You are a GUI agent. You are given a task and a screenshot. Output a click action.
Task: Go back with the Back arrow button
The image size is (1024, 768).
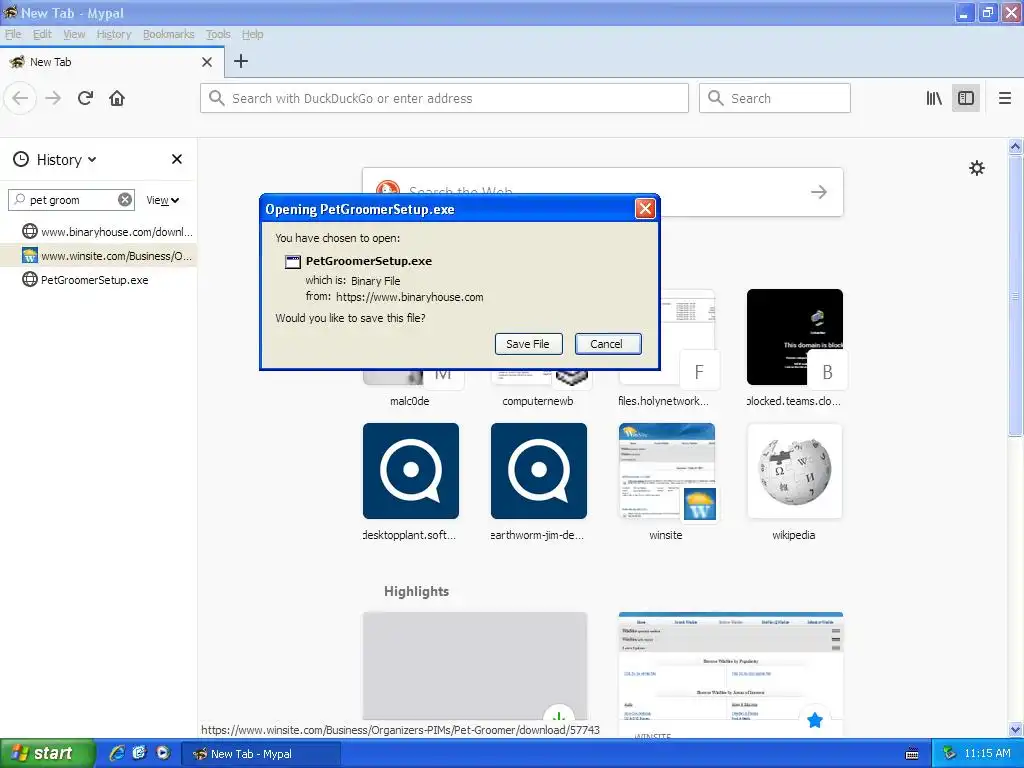pyautogui.click(x=20, y=99)
